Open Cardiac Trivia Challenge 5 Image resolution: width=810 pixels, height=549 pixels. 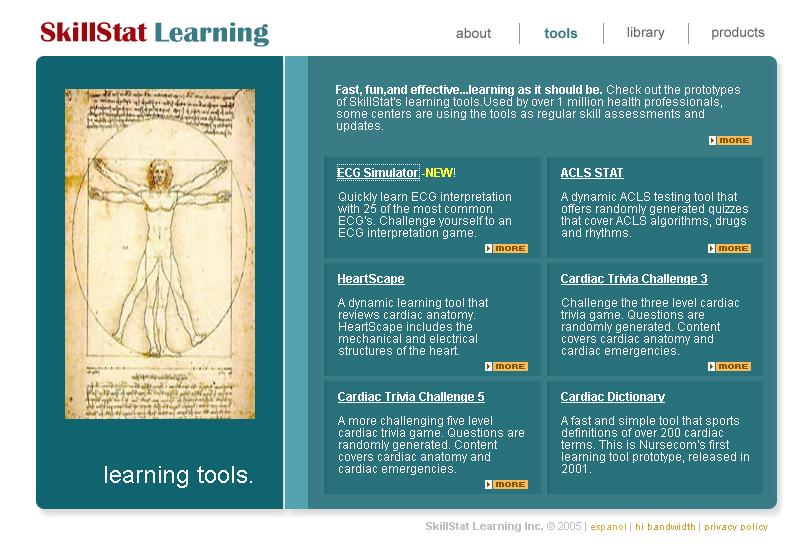click(x=411, y=397)
